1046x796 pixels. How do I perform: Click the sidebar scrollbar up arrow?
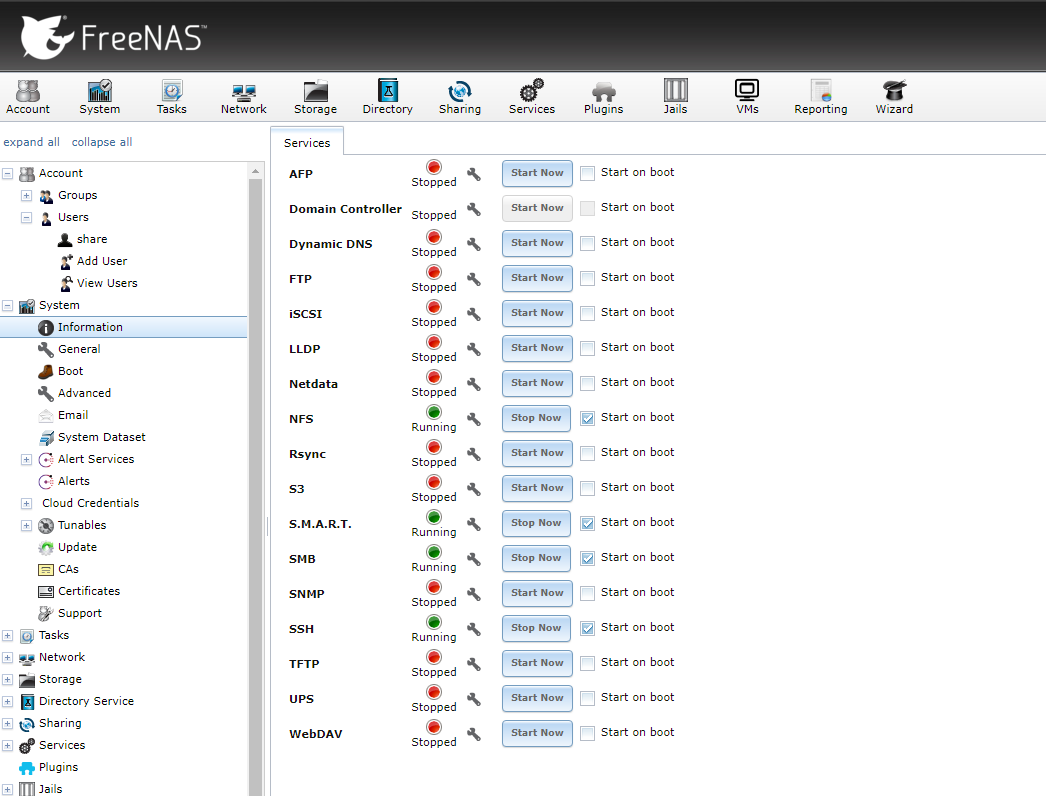pos(255,171)
